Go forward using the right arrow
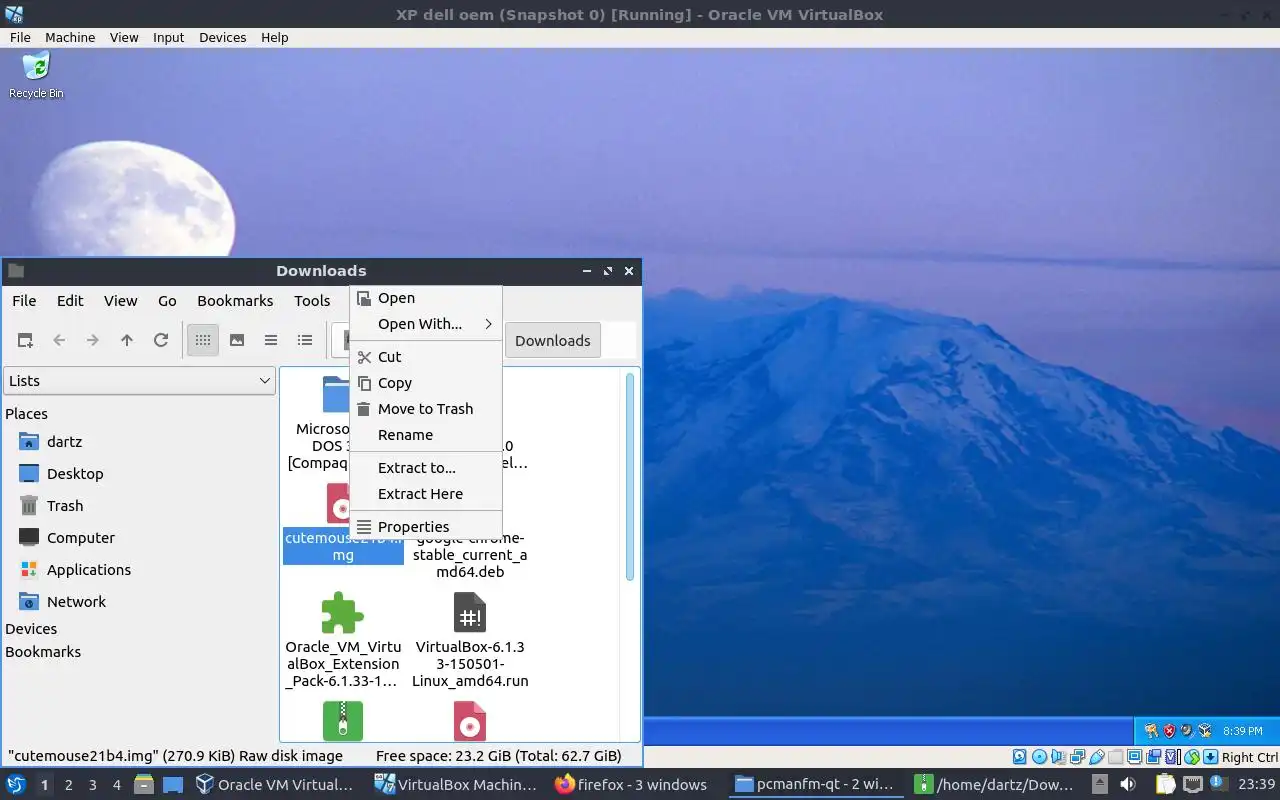The height and width of the screenshot is (800, 1280). tap(93, 340)
